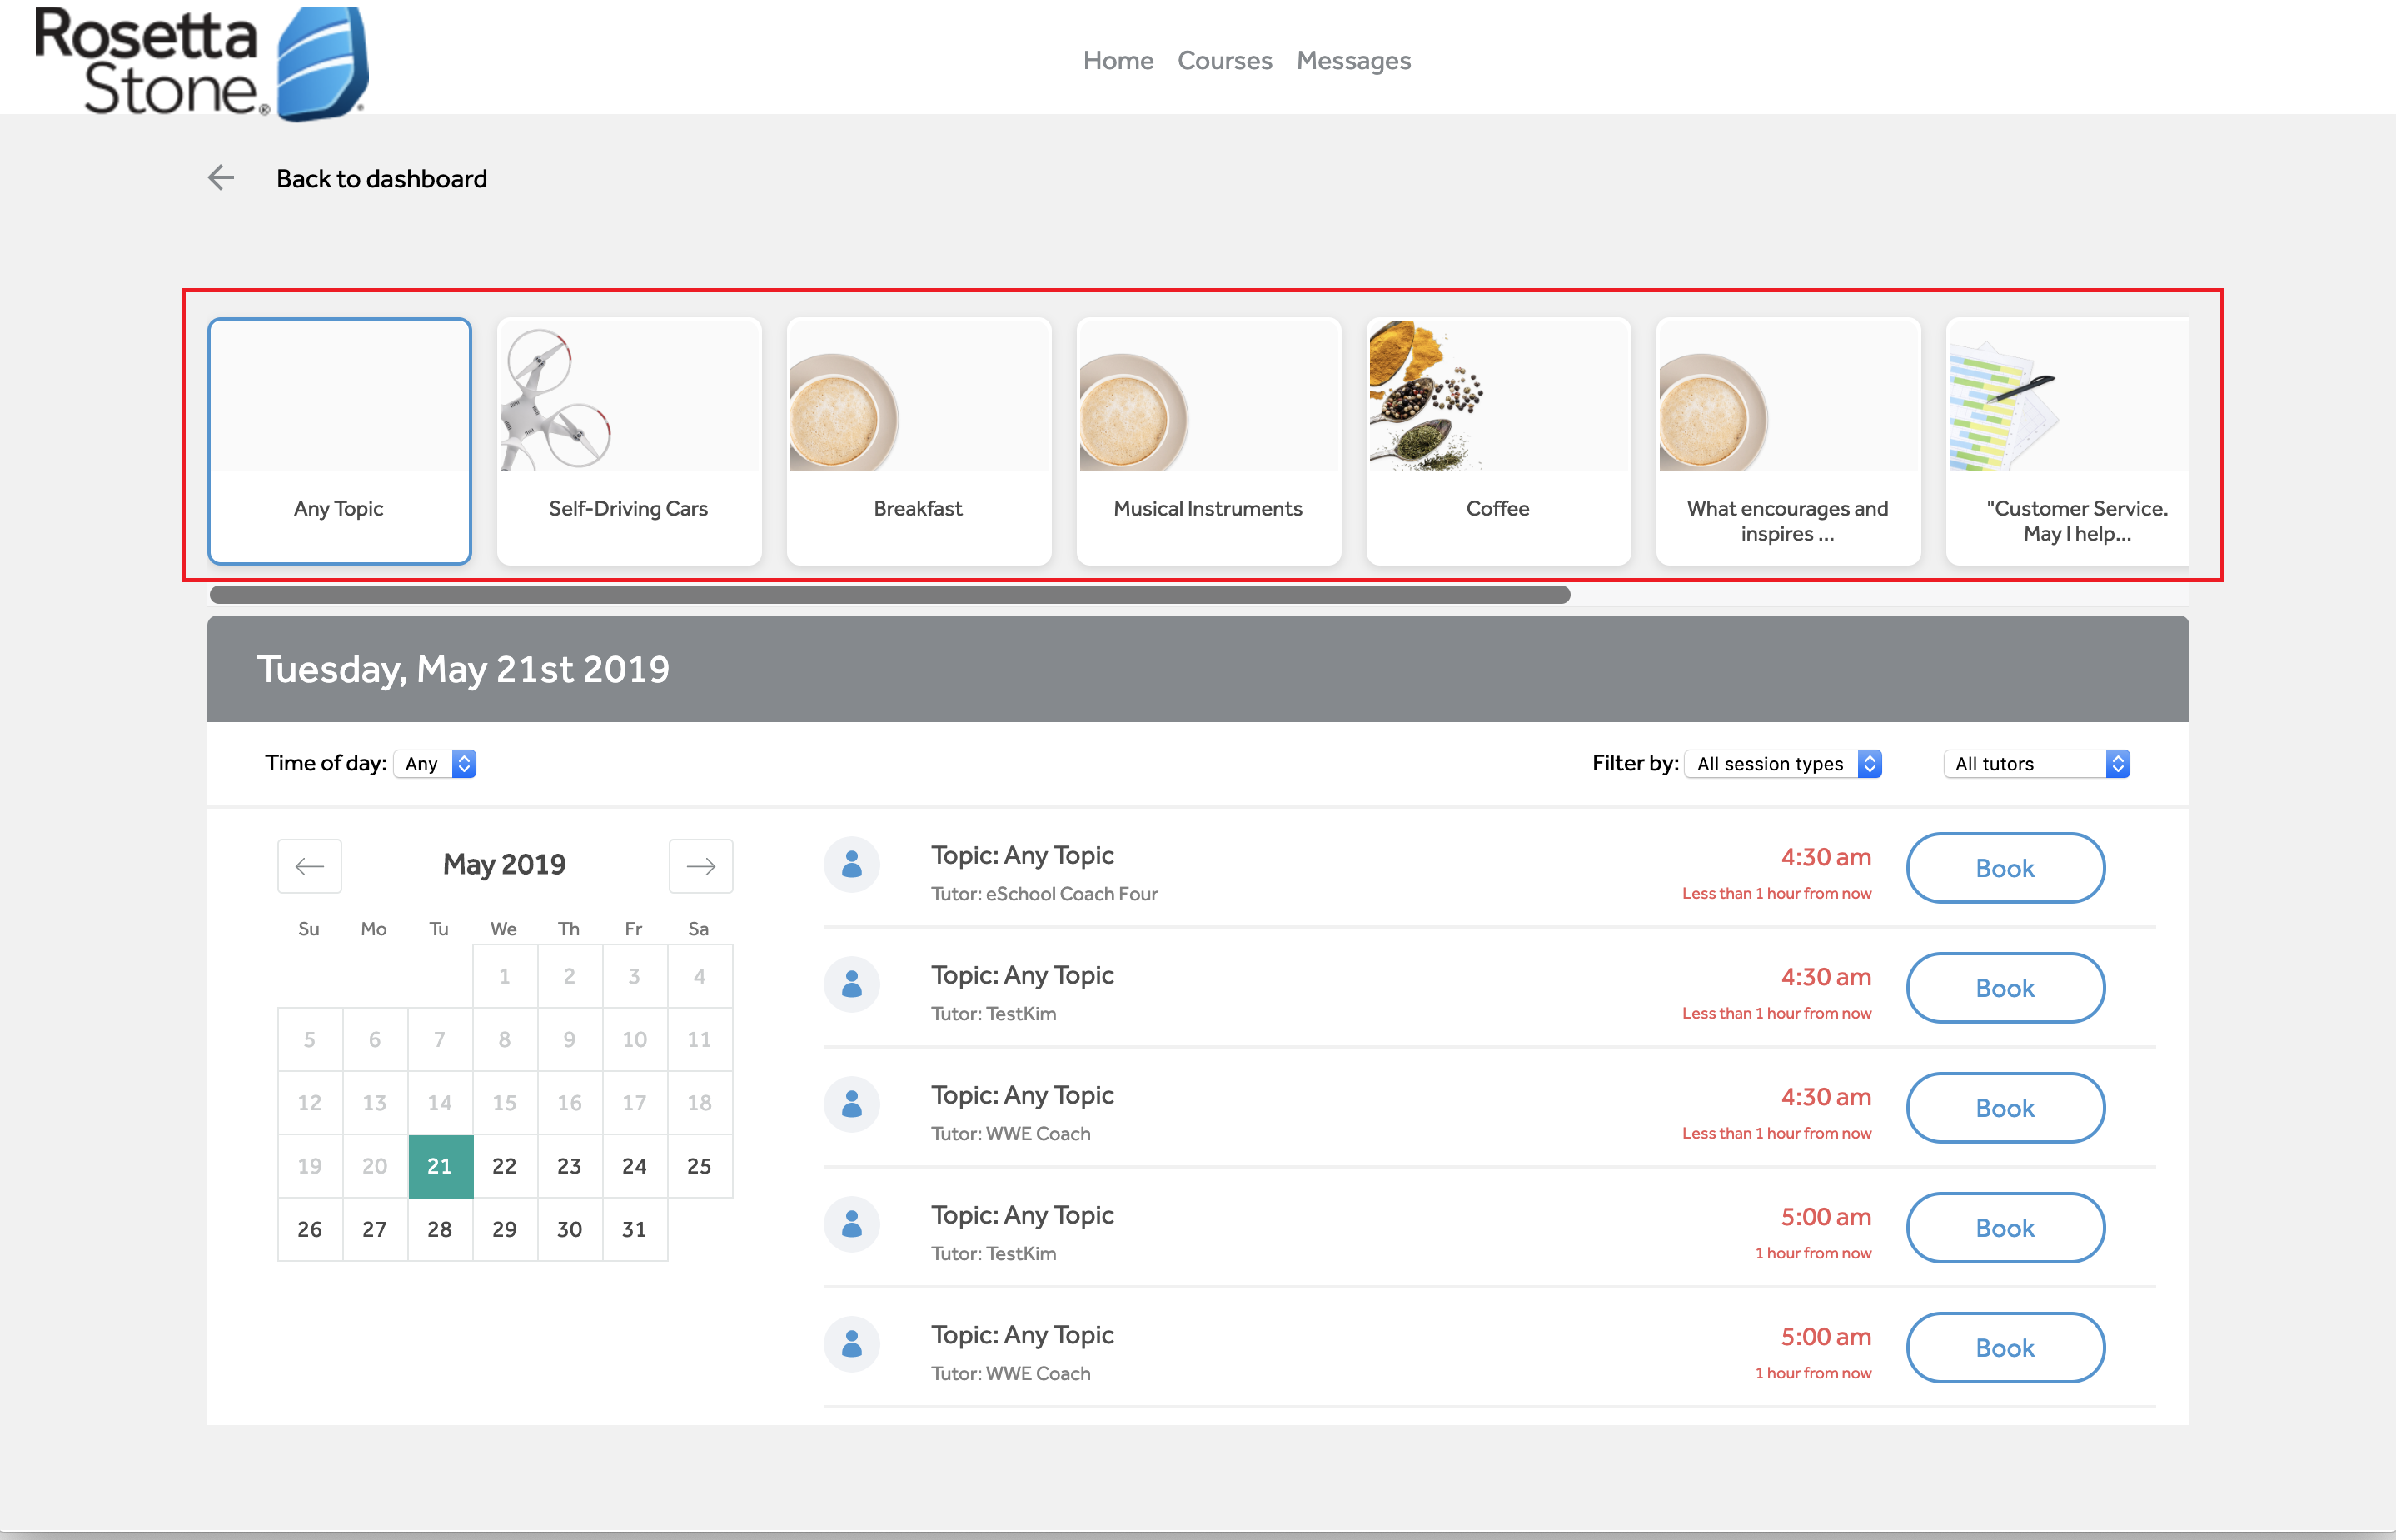Click the previous month arrow on the calendar
This screenshot has width=2396, height=1540.
[309, 865]
